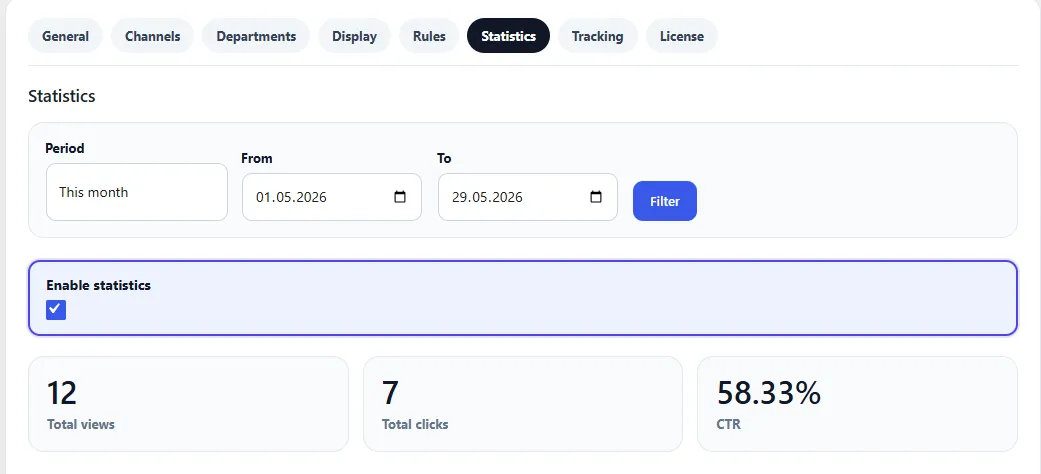Click the Total clicks caption
Image resolution: width=1041 pixels, height=474 pixels.
(415, 424)
